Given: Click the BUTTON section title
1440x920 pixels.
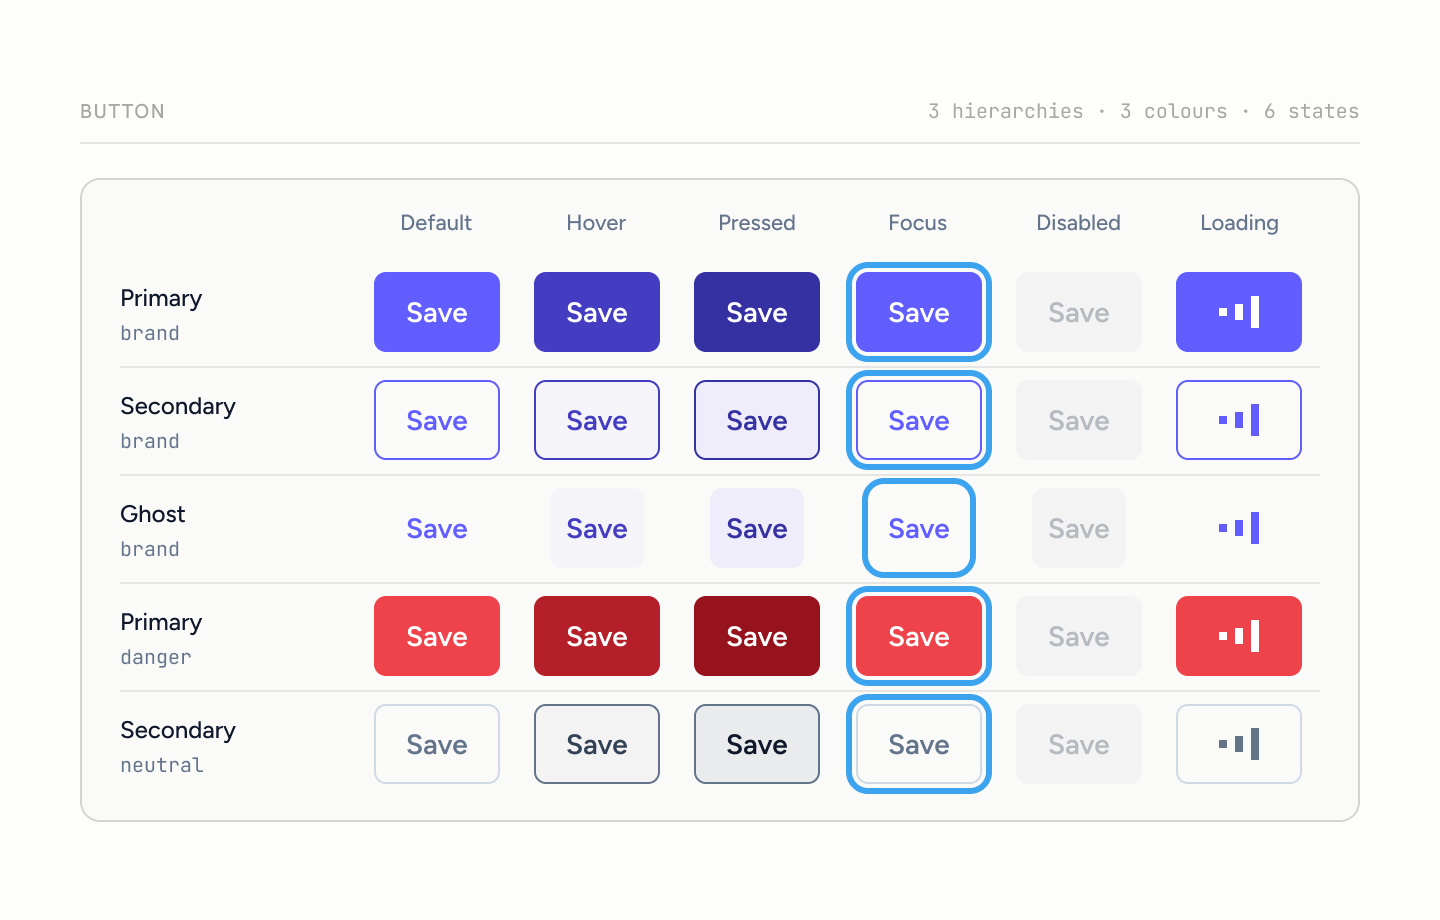Looking at the screenshot, I should click(123, 111).
